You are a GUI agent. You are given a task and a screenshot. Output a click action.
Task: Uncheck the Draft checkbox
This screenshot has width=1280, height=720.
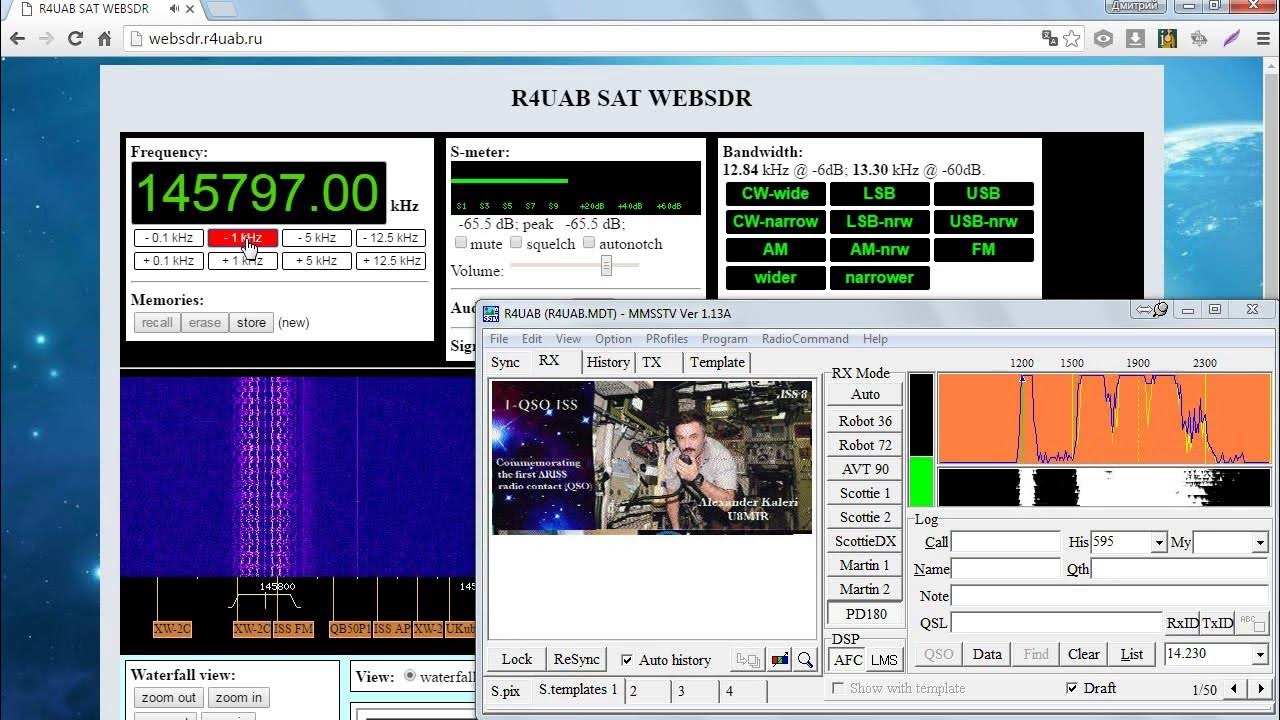[1072, 688]
